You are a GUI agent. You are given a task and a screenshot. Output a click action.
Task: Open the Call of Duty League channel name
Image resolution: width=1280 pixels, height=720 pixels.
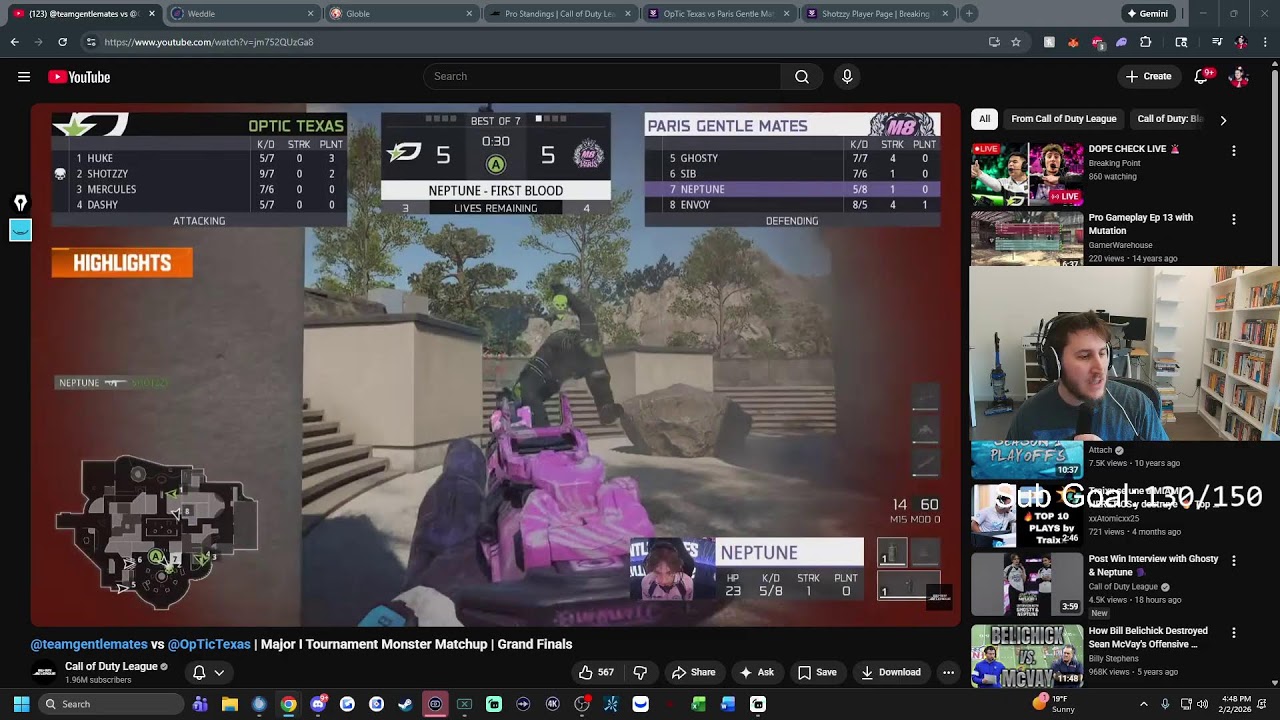(111, 667)
